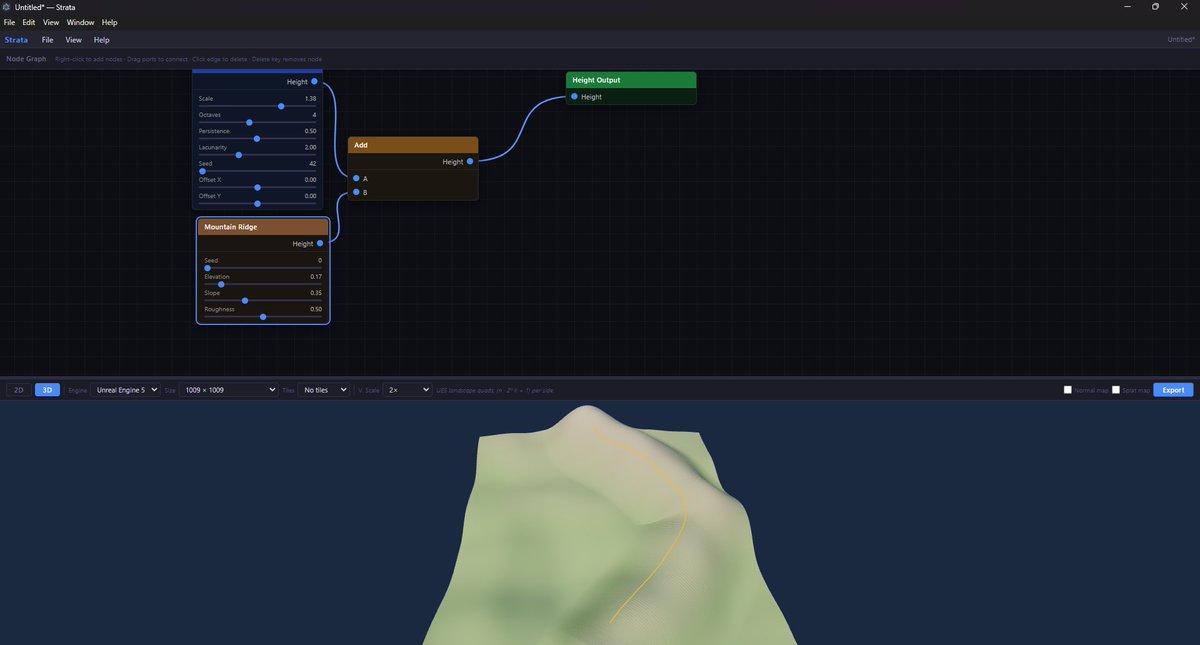Open the Size dropdown showing 1009 × 1009
This screenshot has width=1200, height=645.
(228, 390)
